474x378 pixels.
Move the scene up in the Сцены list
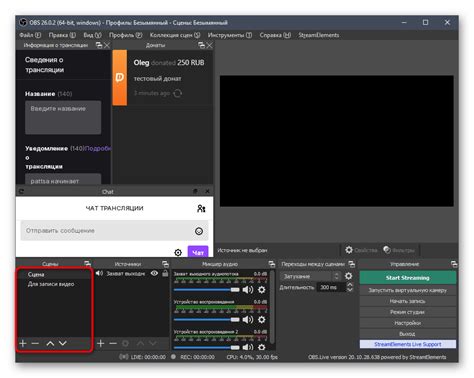50,343
